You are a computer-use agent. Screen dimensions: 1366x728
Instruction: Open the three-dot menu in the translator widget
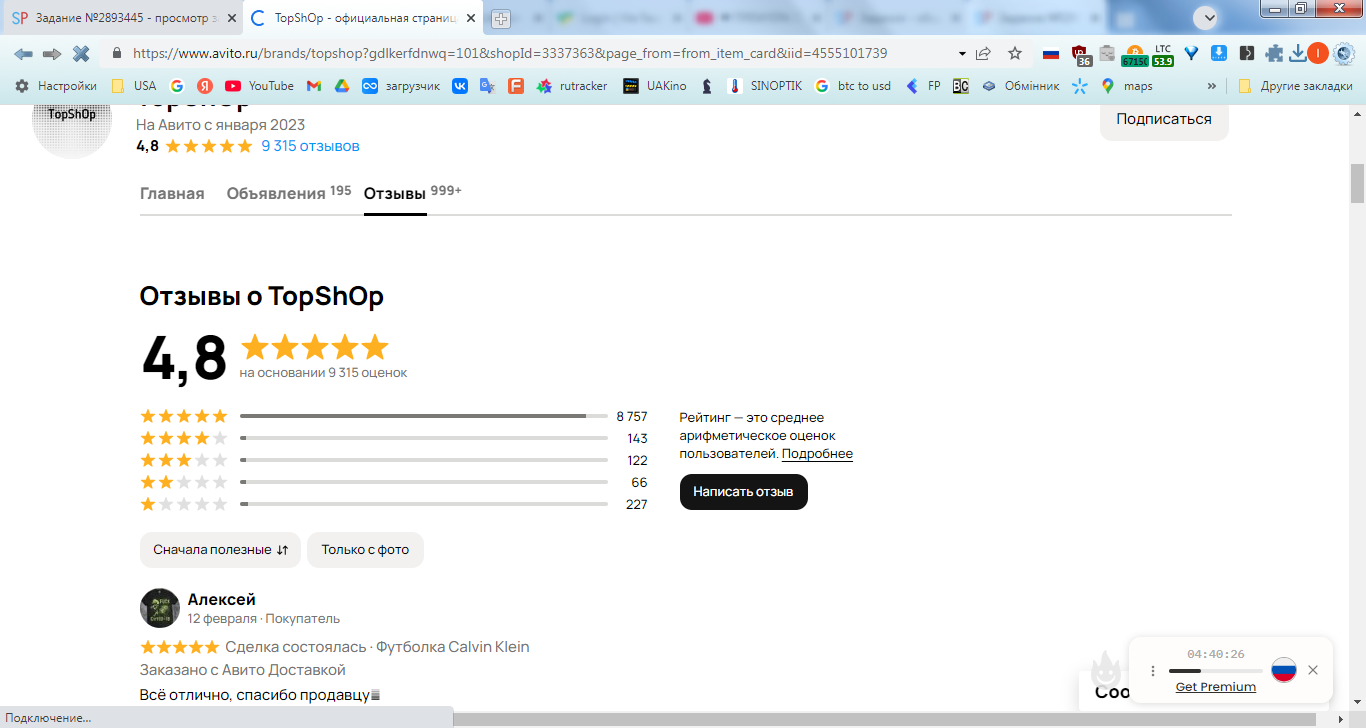point(1153,671)
